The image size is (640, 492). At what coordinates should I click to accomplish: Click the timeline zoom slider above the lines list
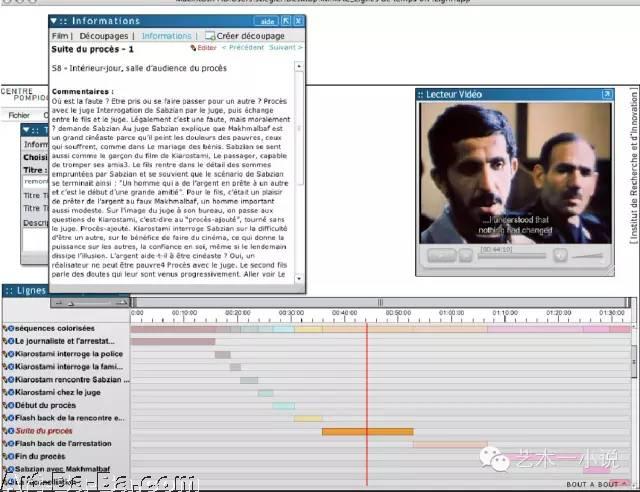pos(91,303)
